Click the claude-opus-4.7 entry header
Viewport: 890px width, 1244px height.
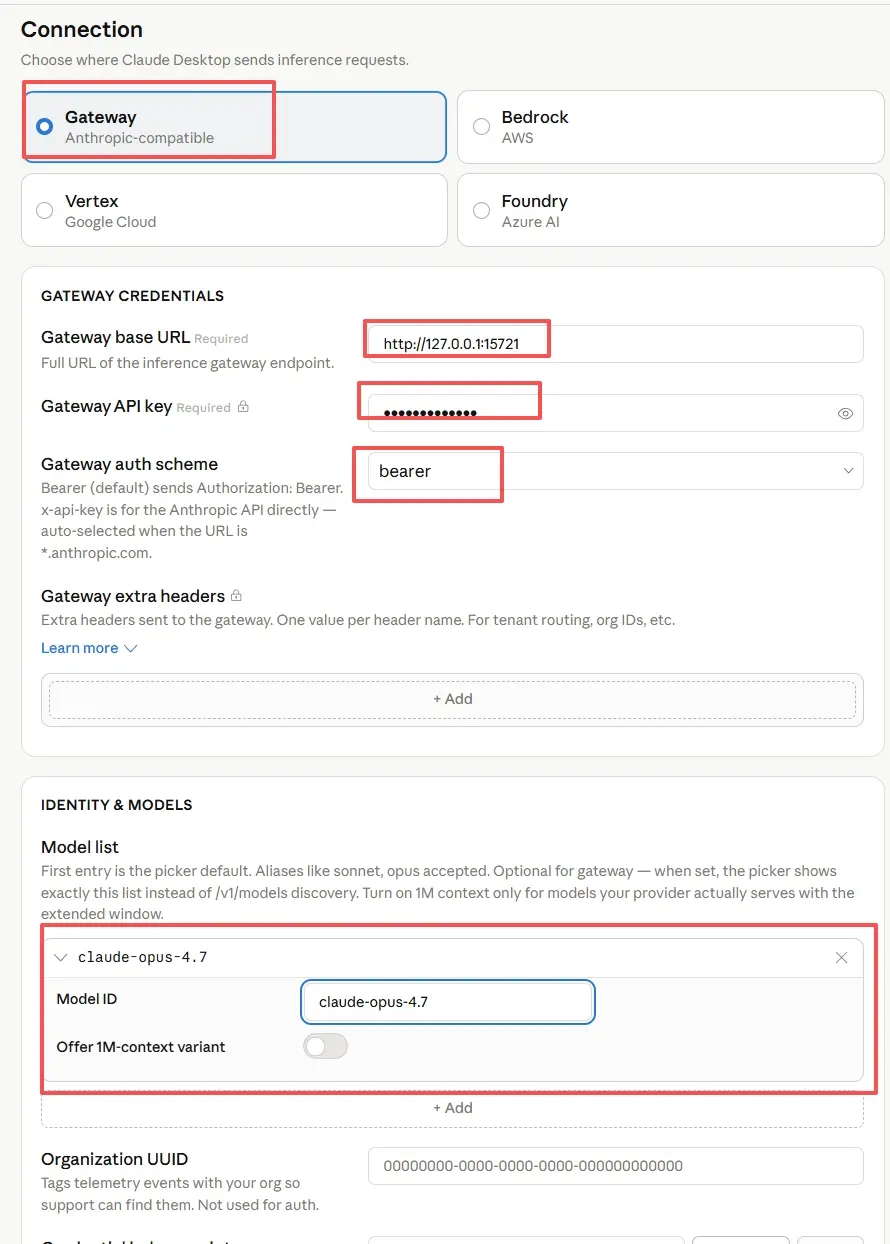tap(453, 958)
